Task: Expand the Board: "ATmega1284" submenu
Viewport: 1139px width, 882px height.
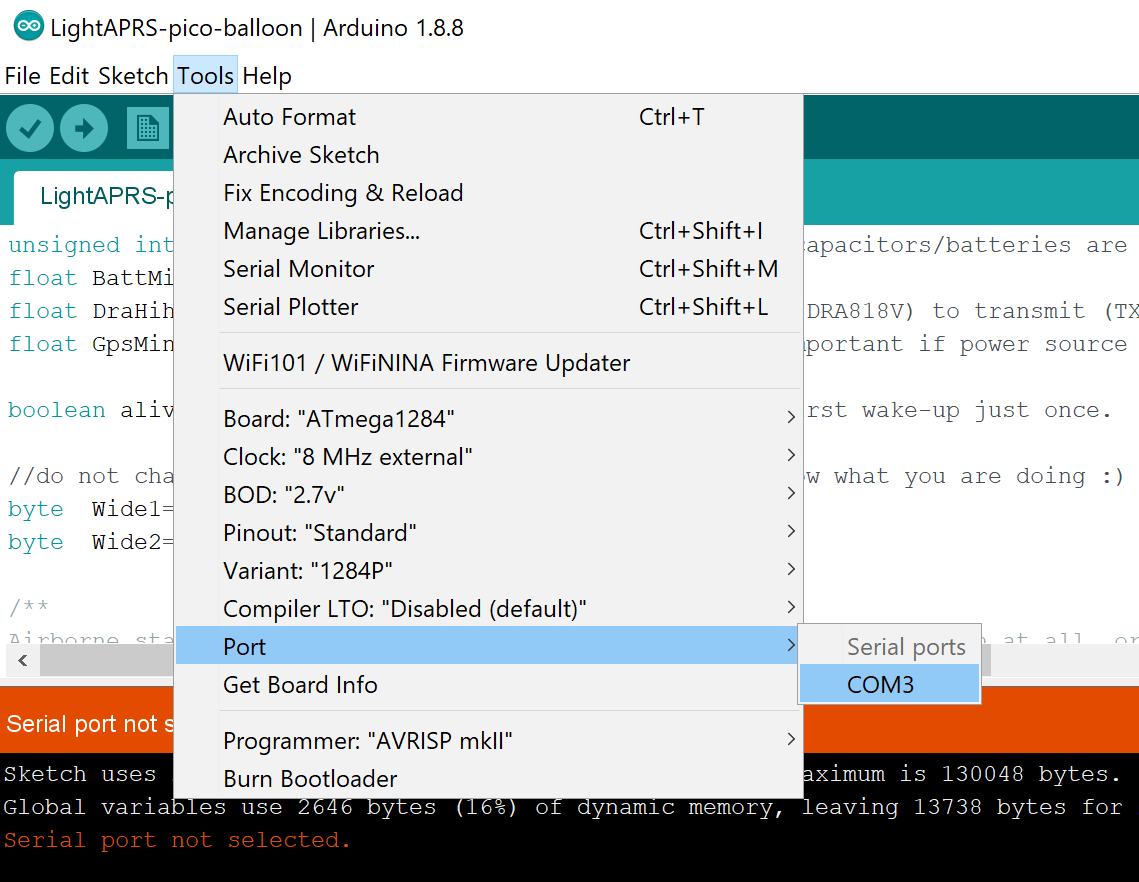Action: [x=488, y=418]
